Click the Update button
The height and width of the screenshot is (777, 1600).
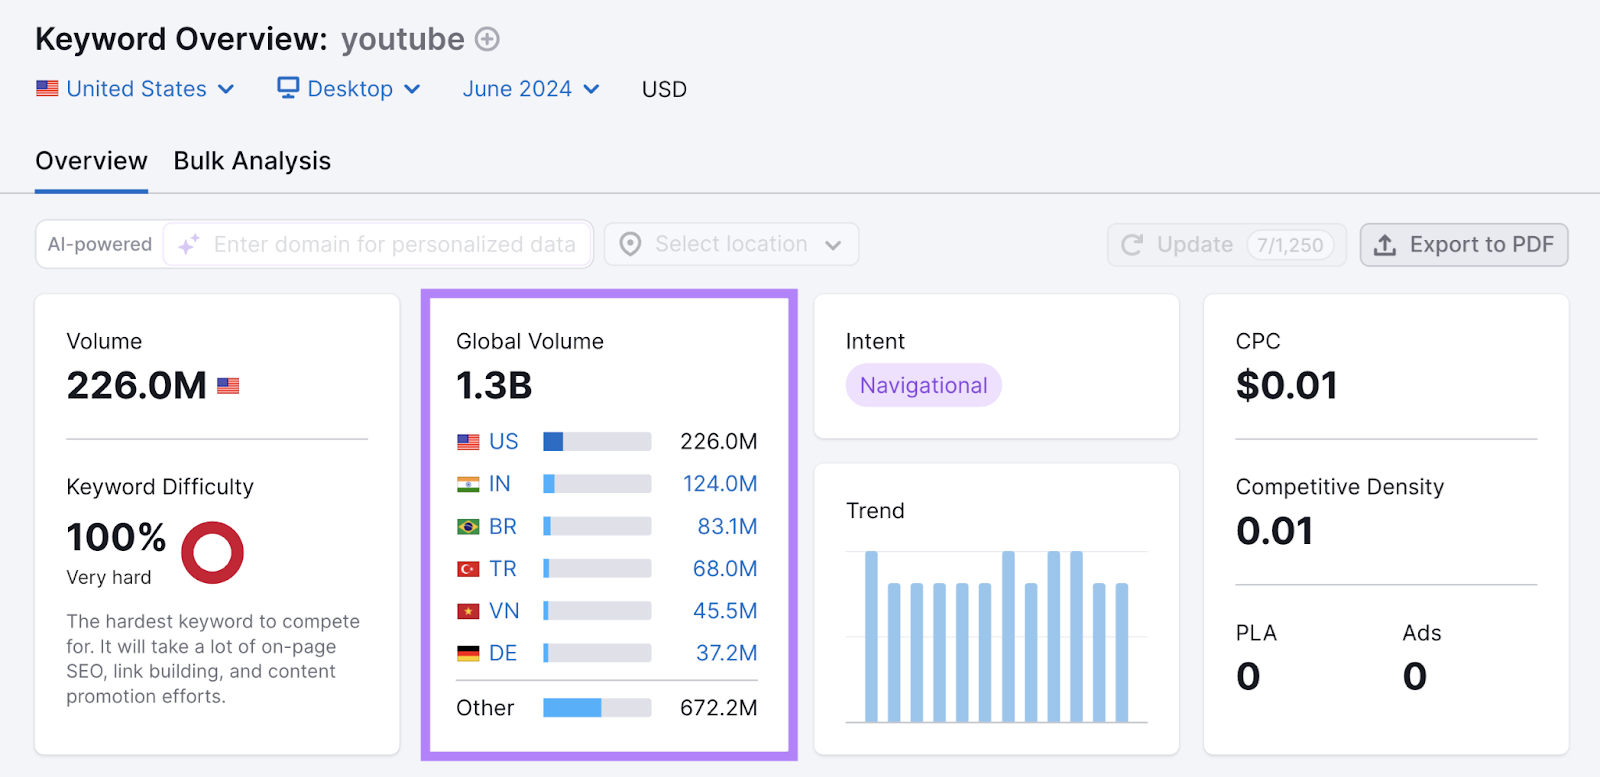pyautogui.click(x=1227, y=245)
